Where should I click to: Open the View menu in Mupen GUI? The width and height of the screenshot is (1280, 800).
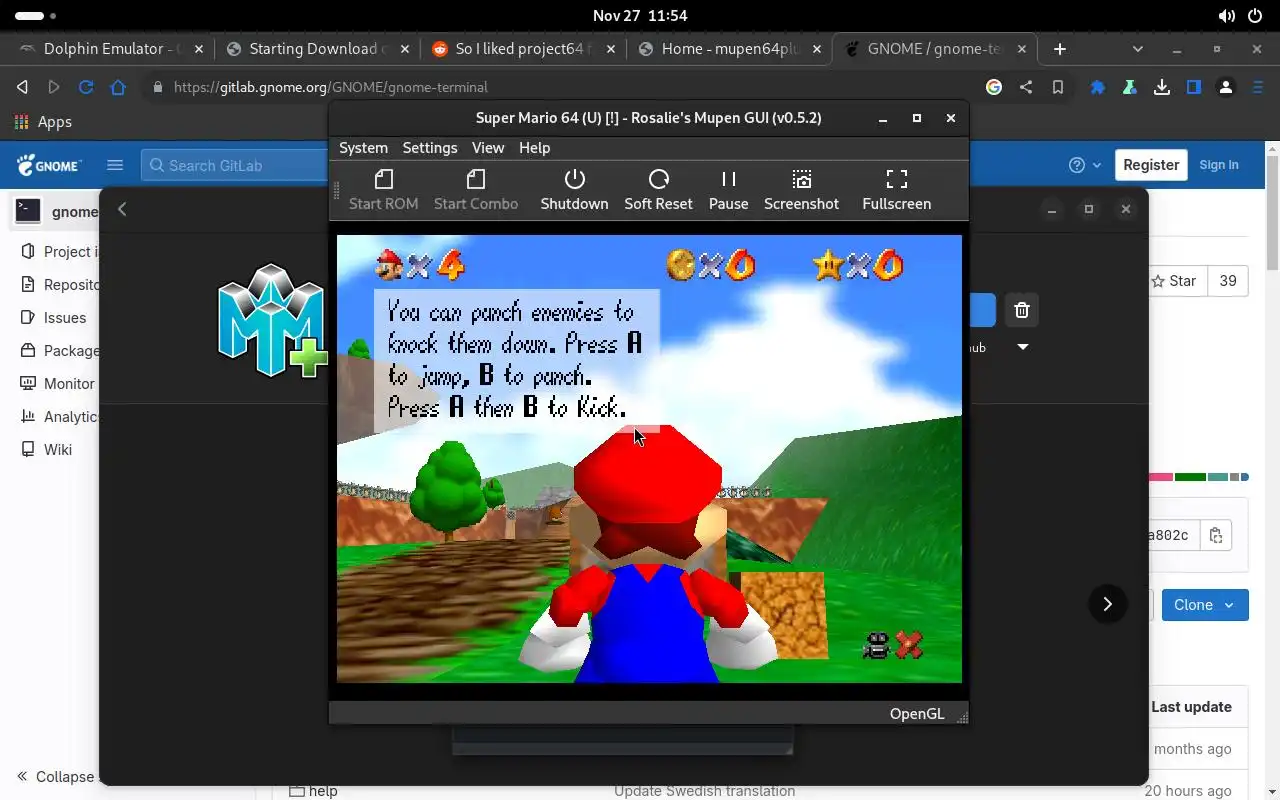click(x=488, y=147)
